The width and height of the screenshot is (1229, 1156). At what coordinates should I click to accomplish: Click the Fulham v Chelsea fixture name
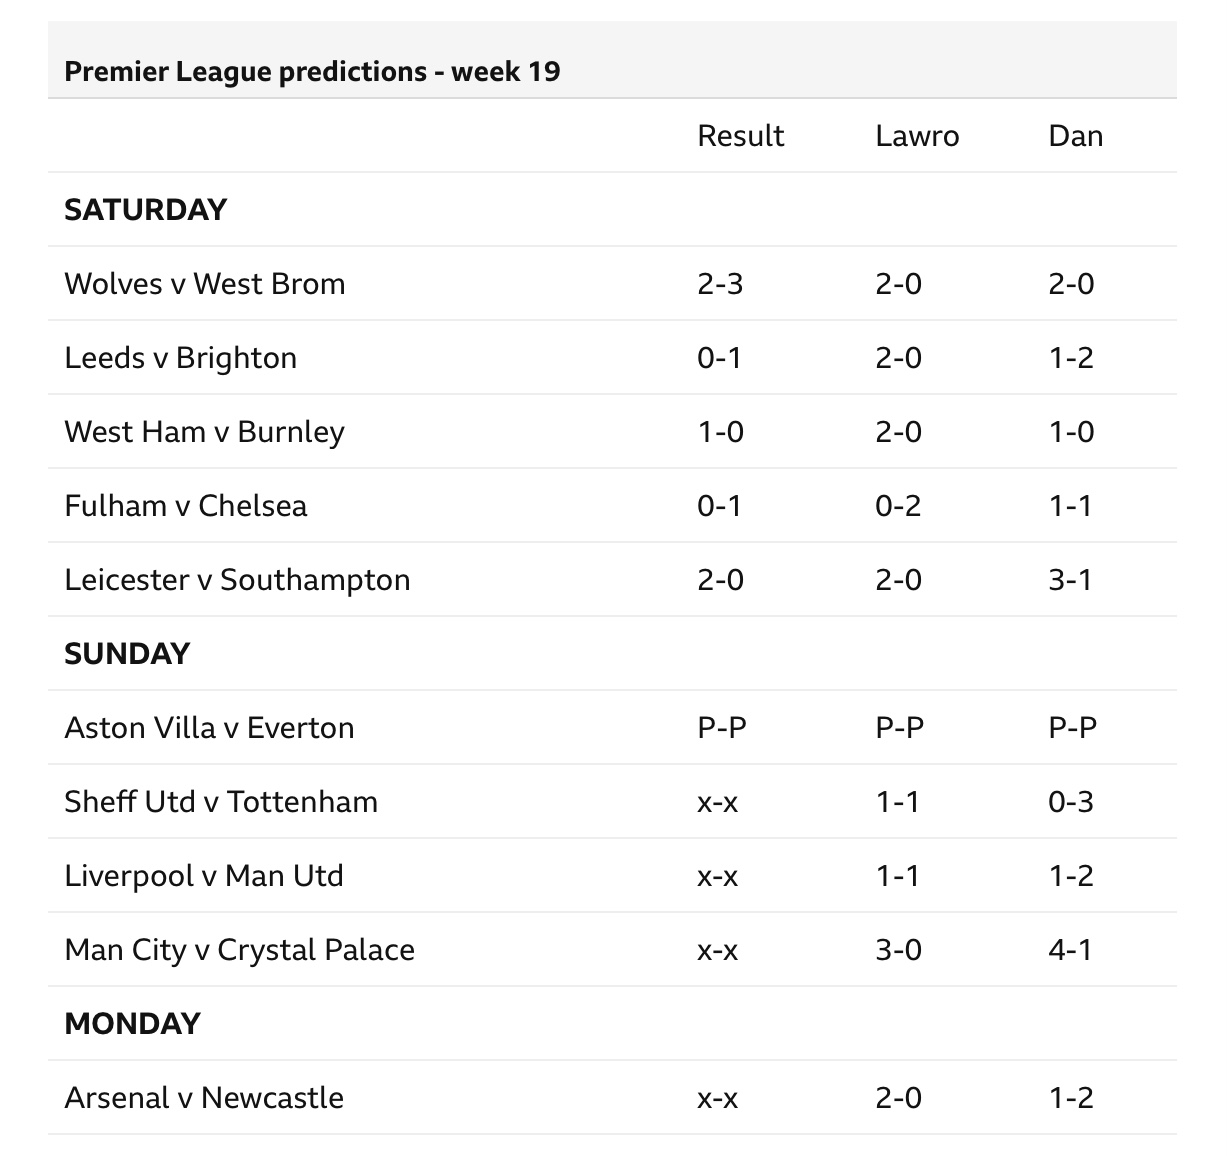point(186,506)
